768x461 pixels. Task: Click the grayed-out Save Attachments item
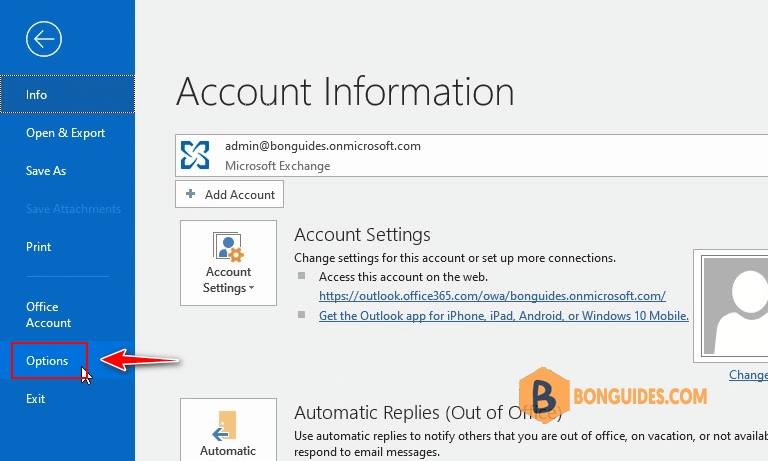pyautogui.click(x=73, y=209)
